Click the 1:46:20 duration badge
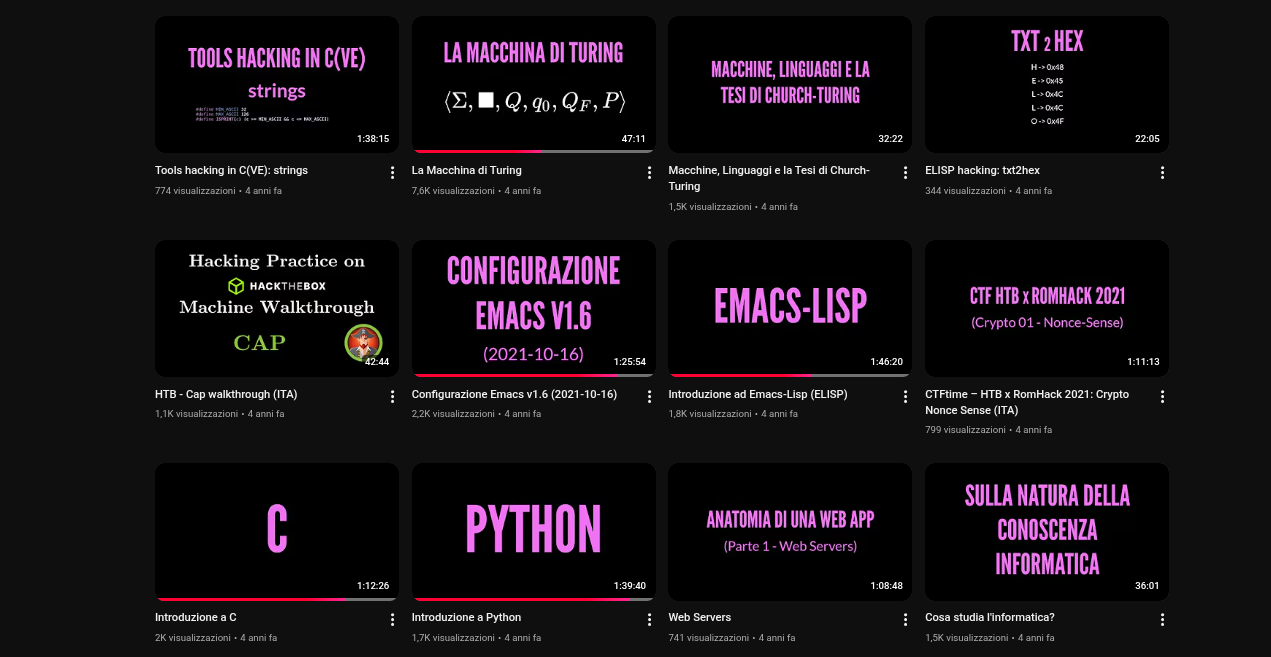The width and height of the screenshot is (1271, 657). (x=886, y=362)
